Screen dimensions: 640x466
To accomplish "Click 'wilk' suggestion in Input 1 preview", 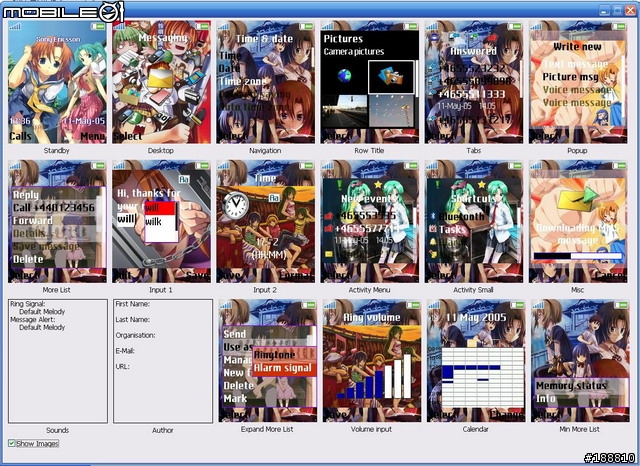I will point(153,221).
